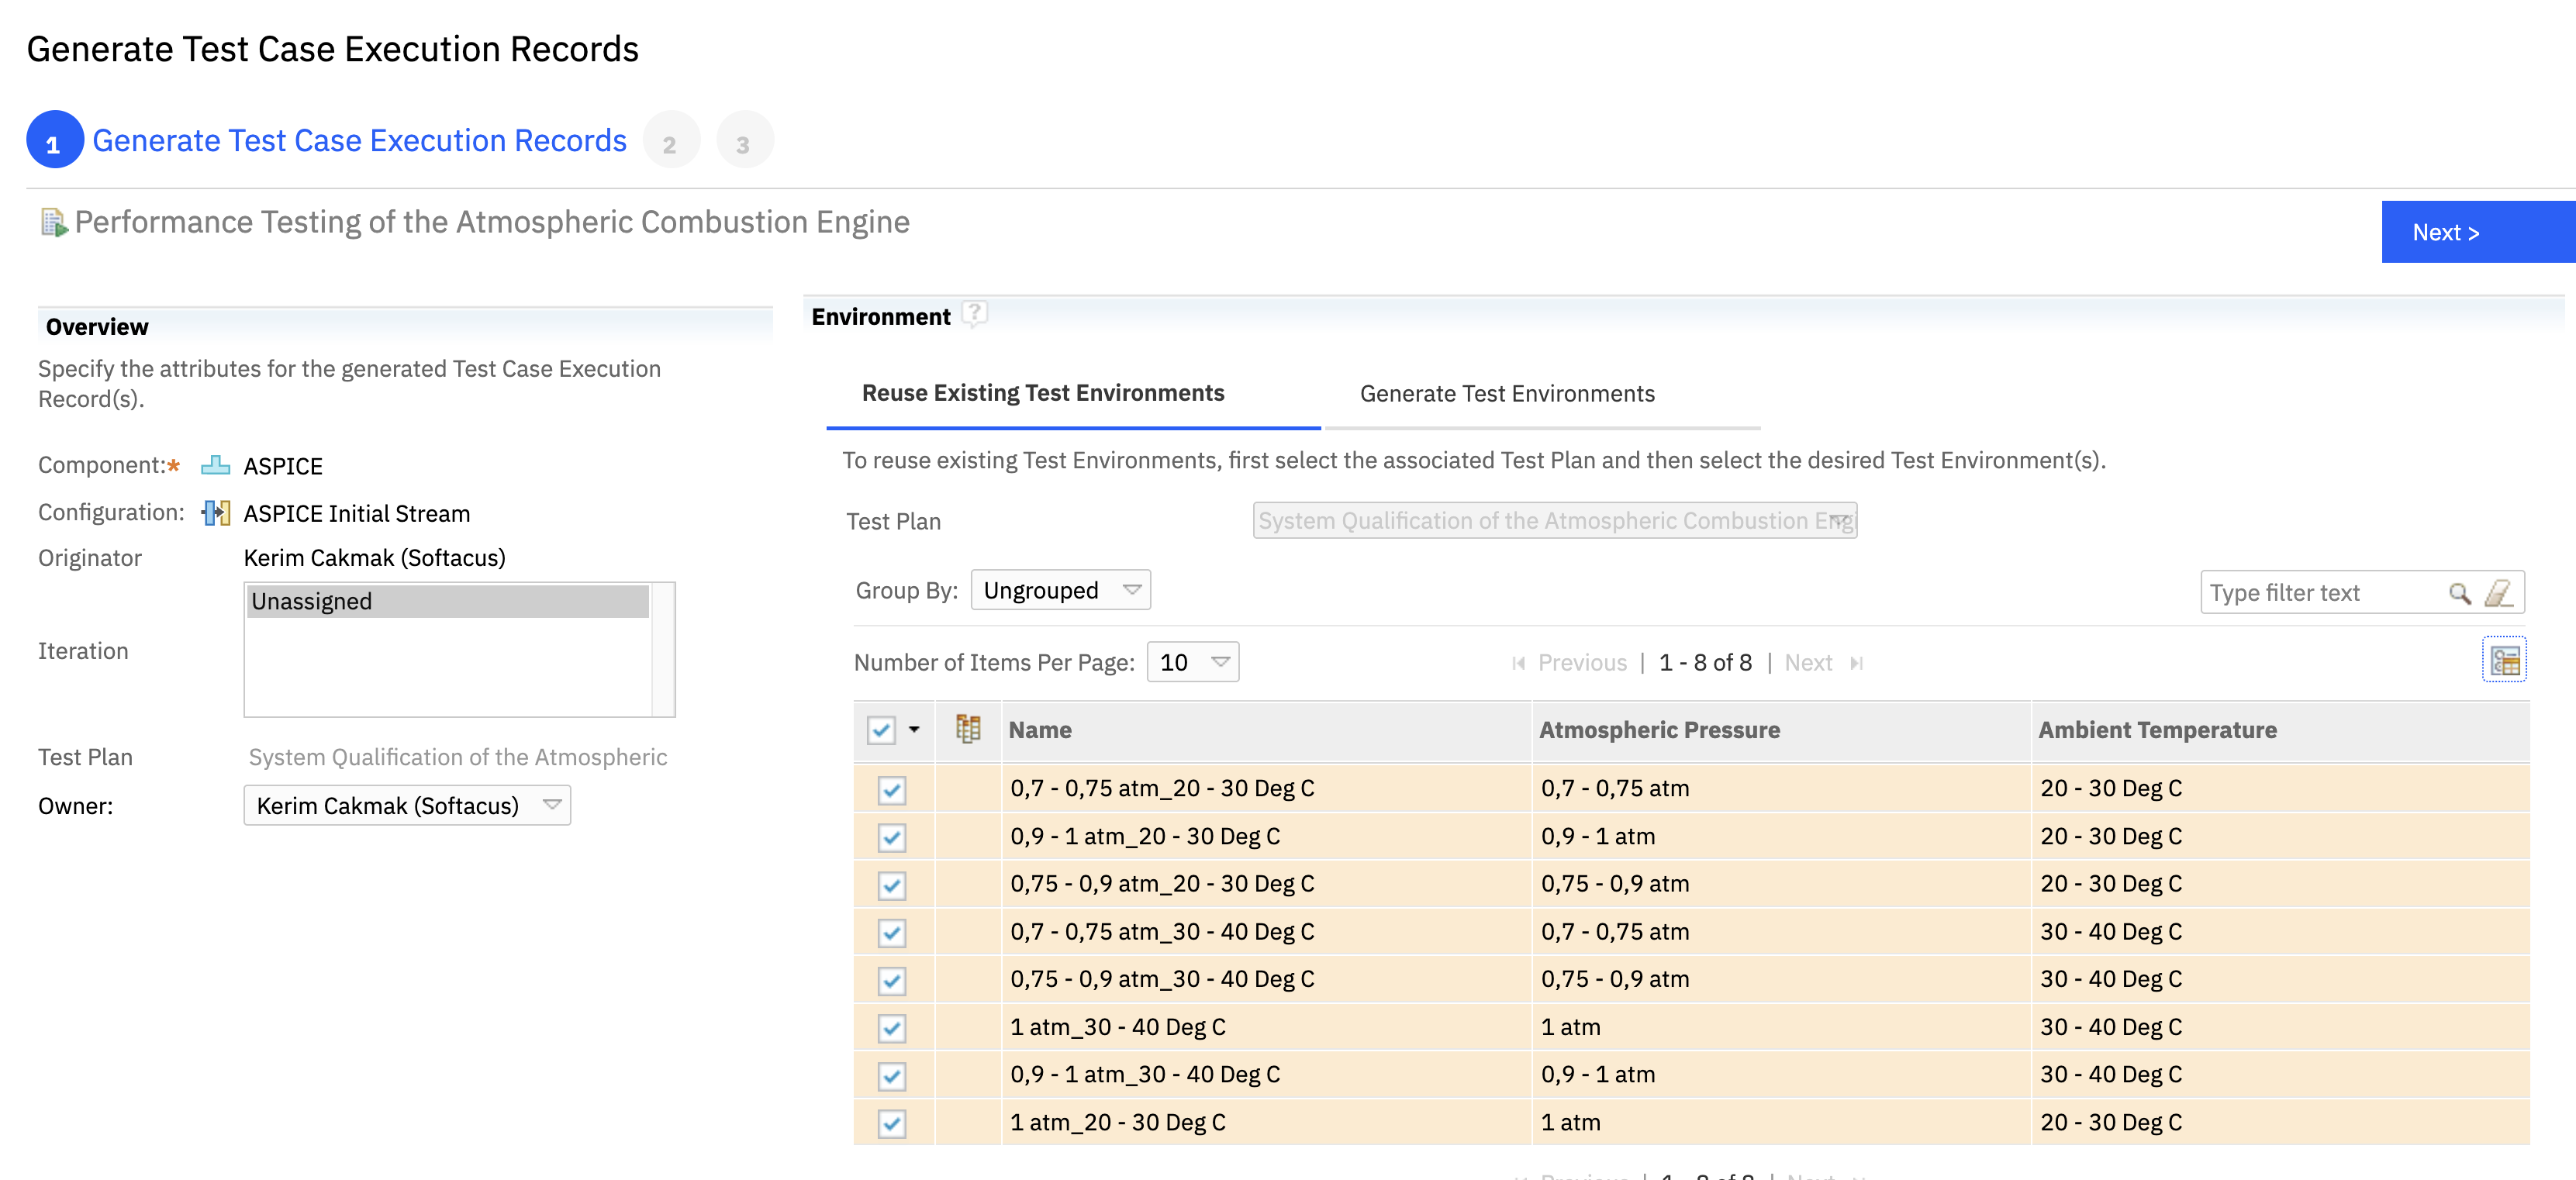Image resolution: width=2576 pixels, height=1180 pixels.
Task: Uncheck row 0,9 - 1 atm_30 - 40 Deg C
Action: tap(892, 1075)
